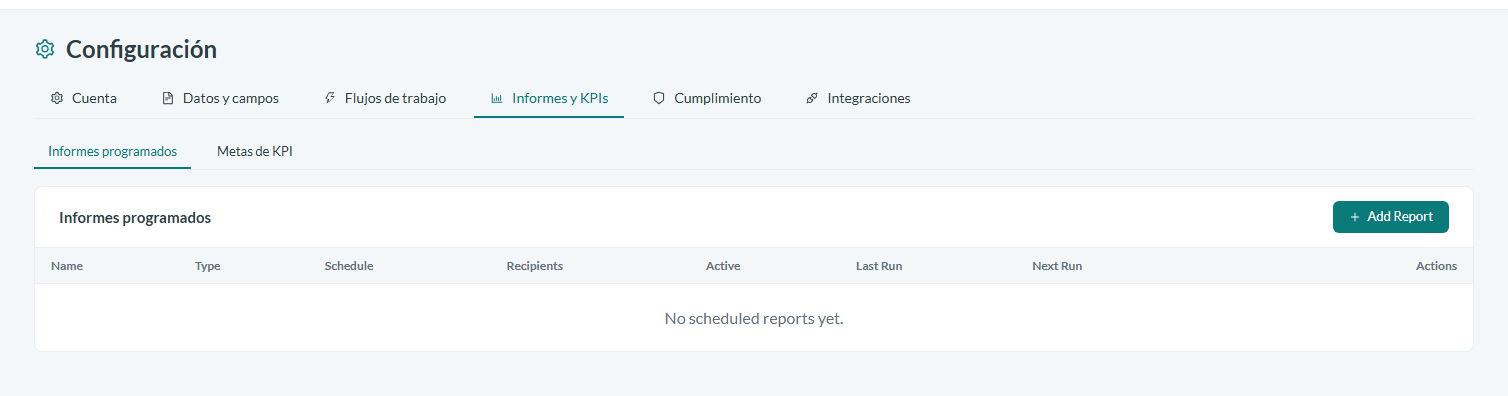Open Flujos de trabajo tab
Viewport: 1508px width, 396px height.
click(385, 98)
